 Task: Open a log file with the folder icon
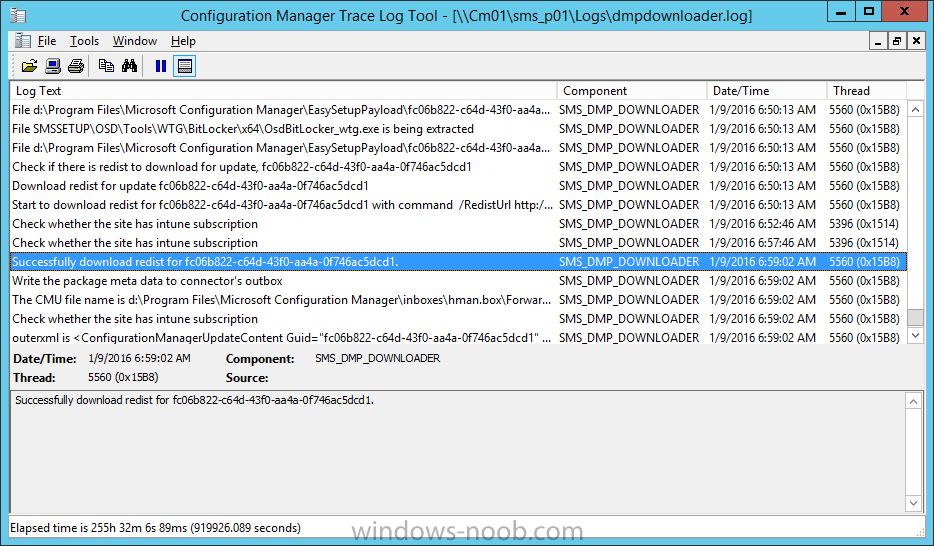(x=29, y=66)
